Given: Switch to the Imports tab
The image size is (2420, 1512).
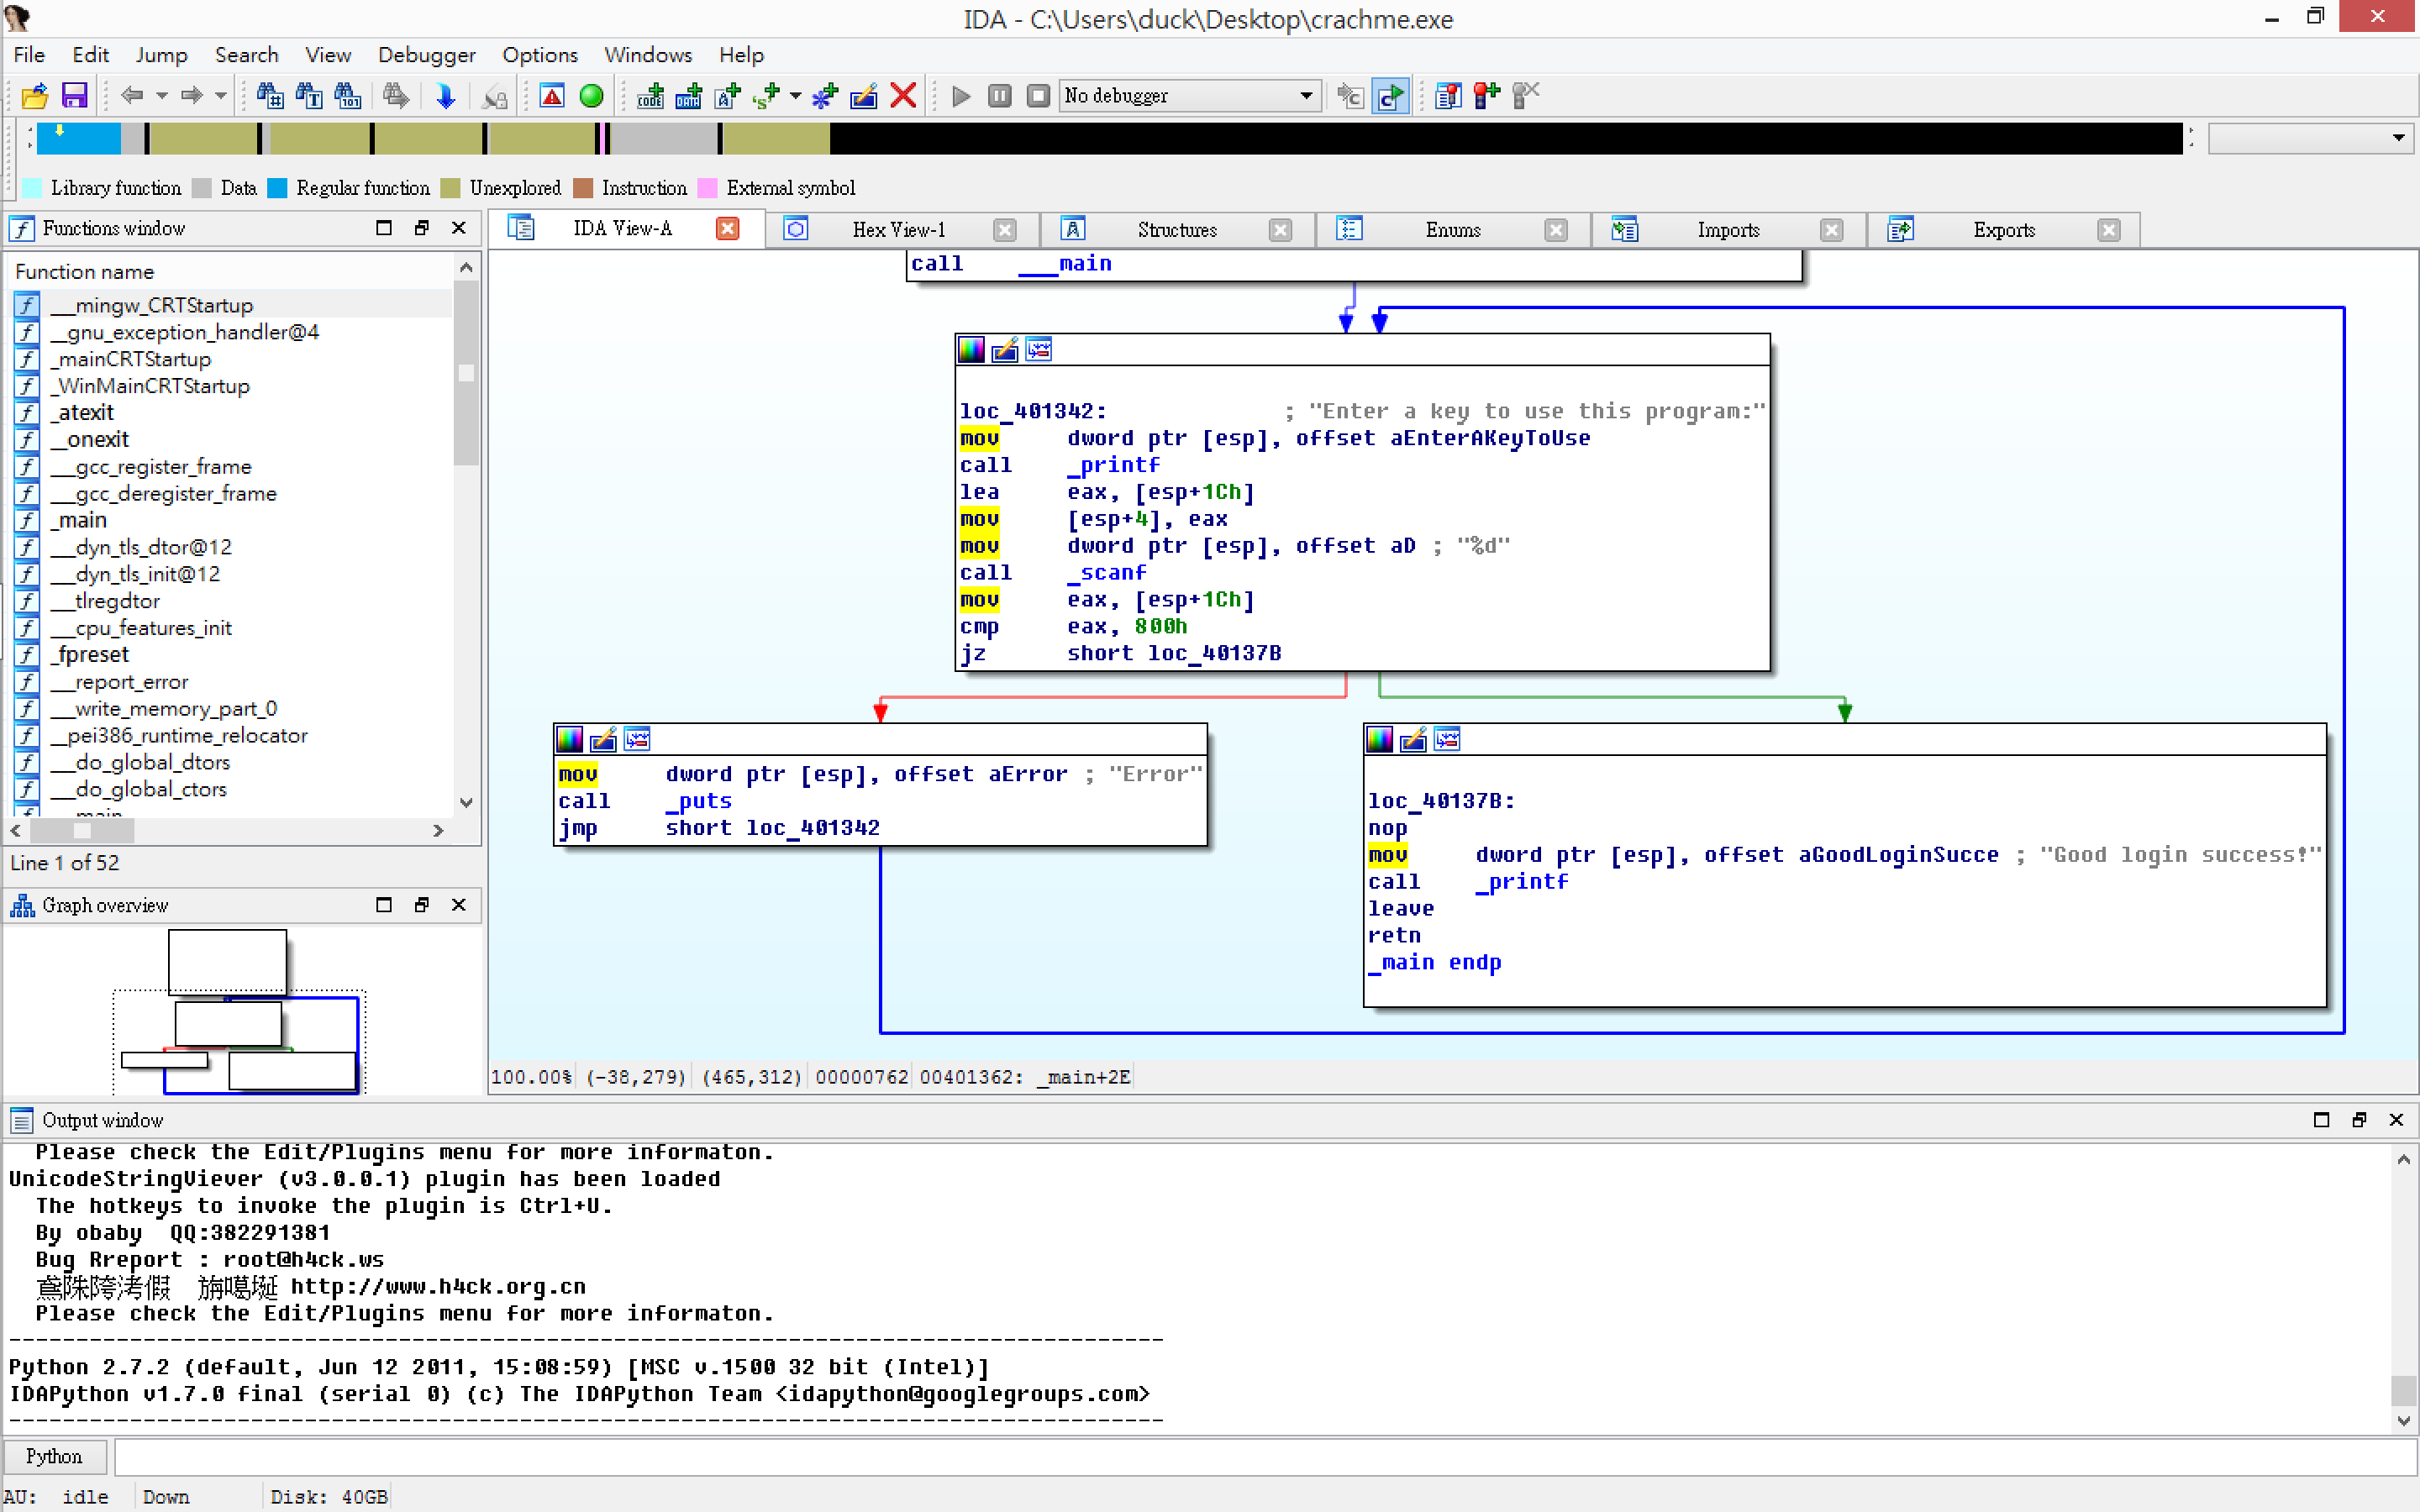Looking at the screenshot, I should [1727, 230].
